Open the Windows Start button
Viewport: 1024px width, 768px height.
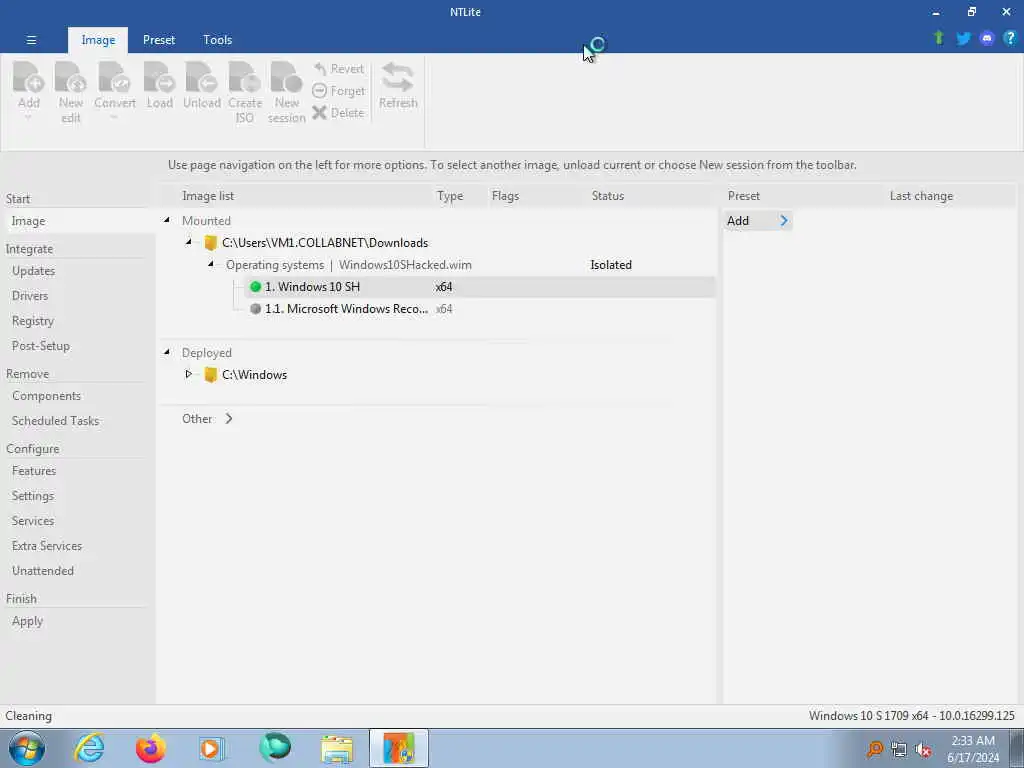click(27, 748)
